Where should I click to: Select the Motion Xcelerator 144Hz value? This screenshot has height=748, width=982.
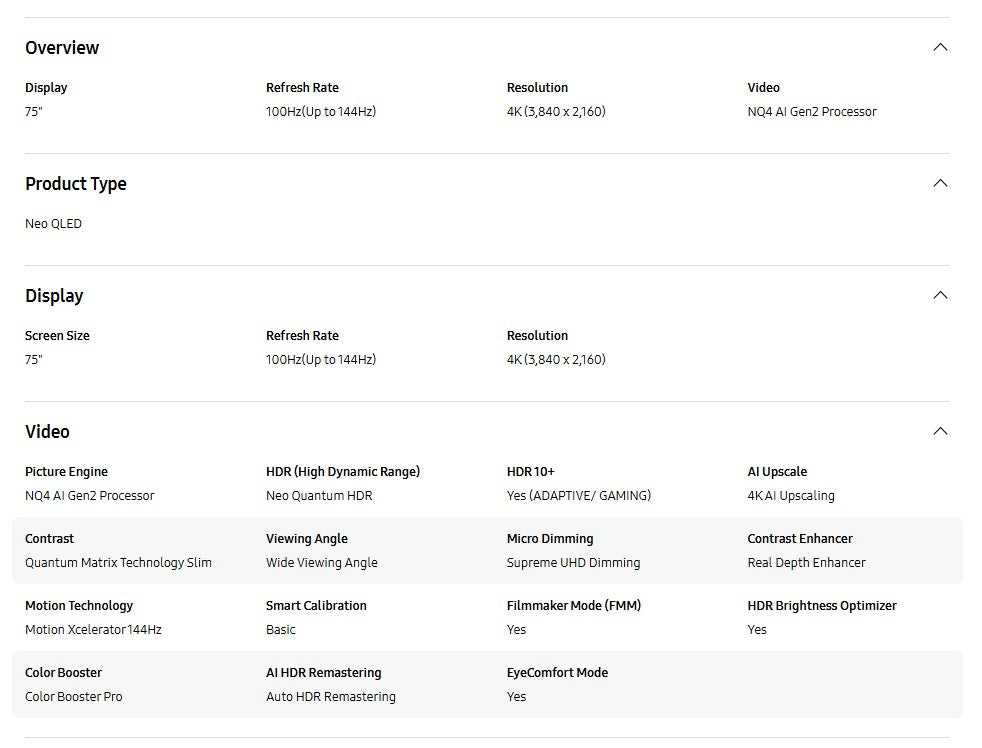(93, 630)
